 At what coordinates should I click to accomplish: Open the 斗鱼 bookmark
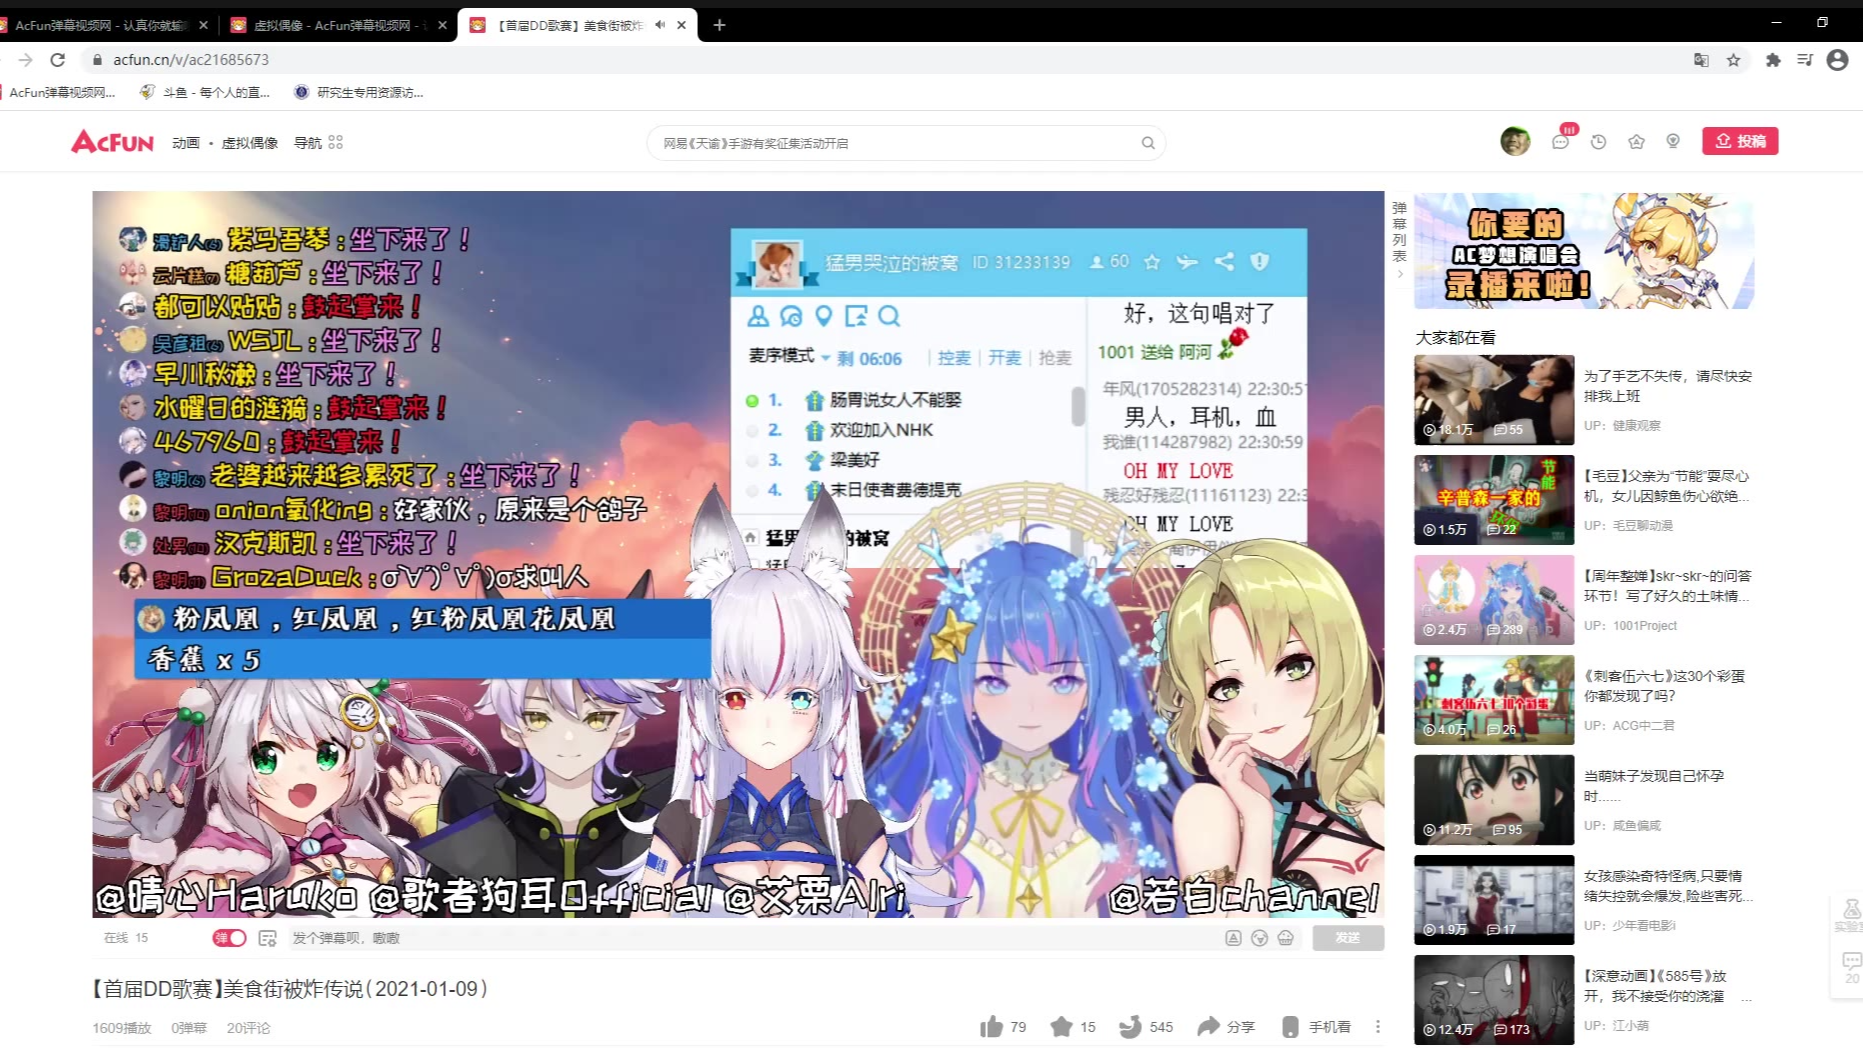pyautogui.click(x=204, y=92)
